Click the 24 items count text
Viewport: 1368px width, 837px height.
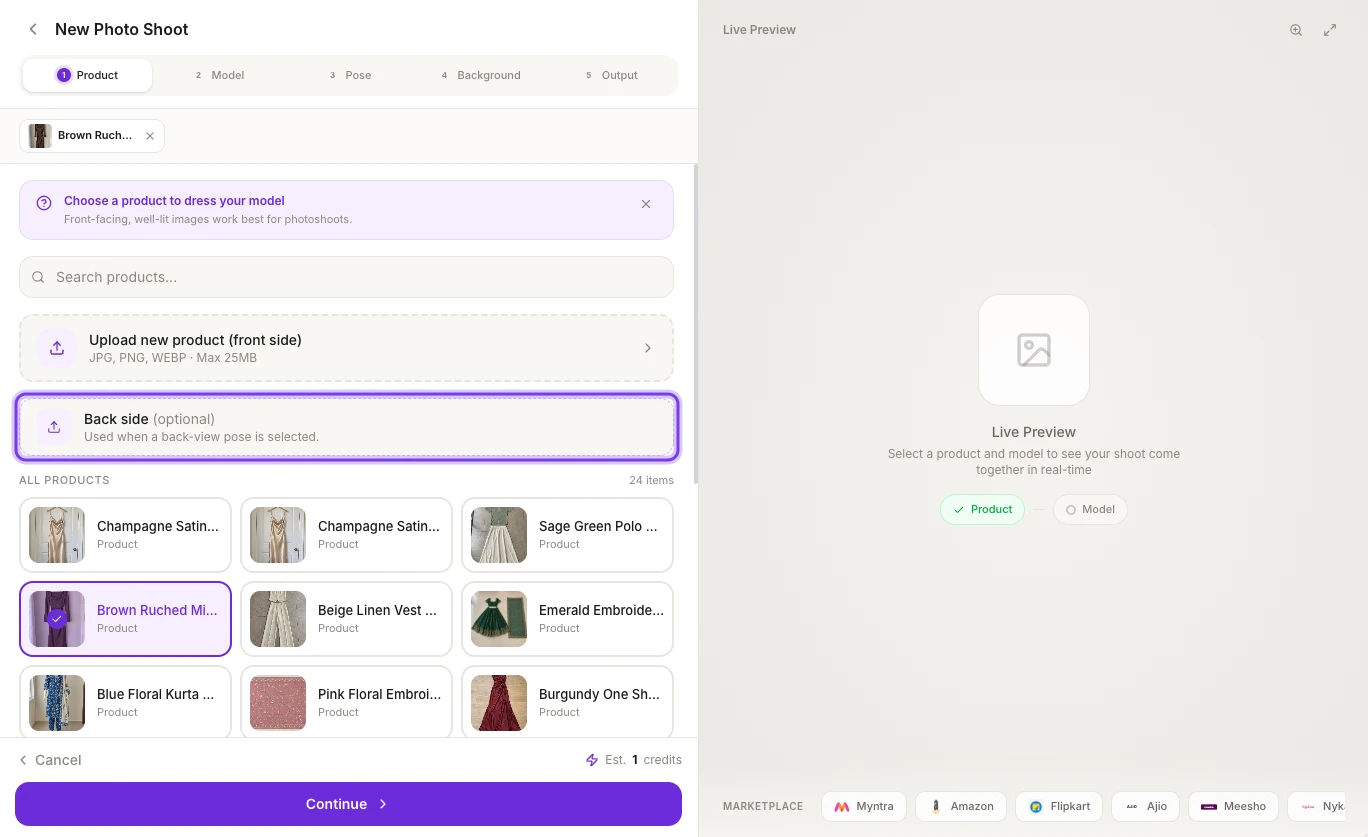coord(651,480)
